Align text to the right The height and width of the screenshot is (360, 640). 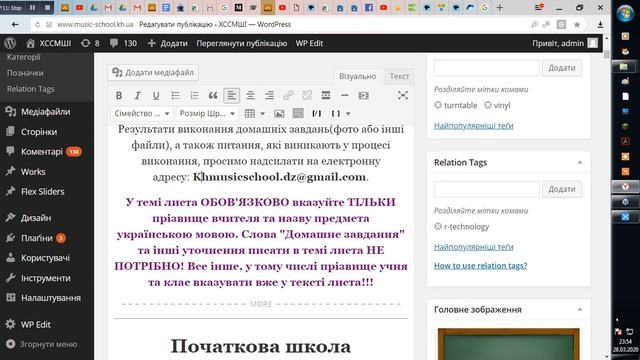pyautogui.click(x=269, y=96)
